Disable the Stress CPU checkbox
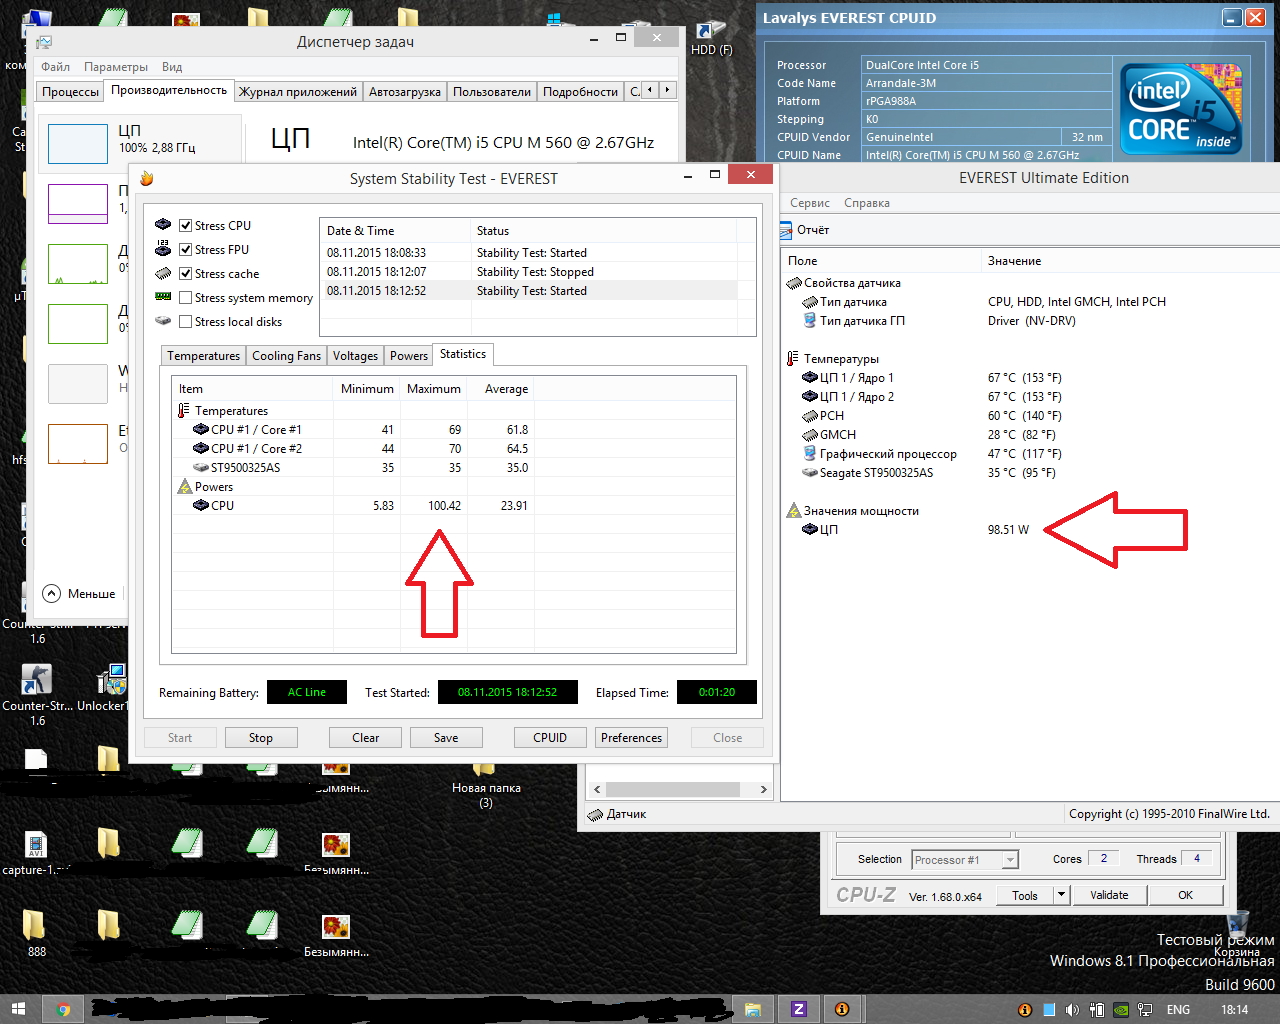The image size is (1280, 1024). [185, 225]
